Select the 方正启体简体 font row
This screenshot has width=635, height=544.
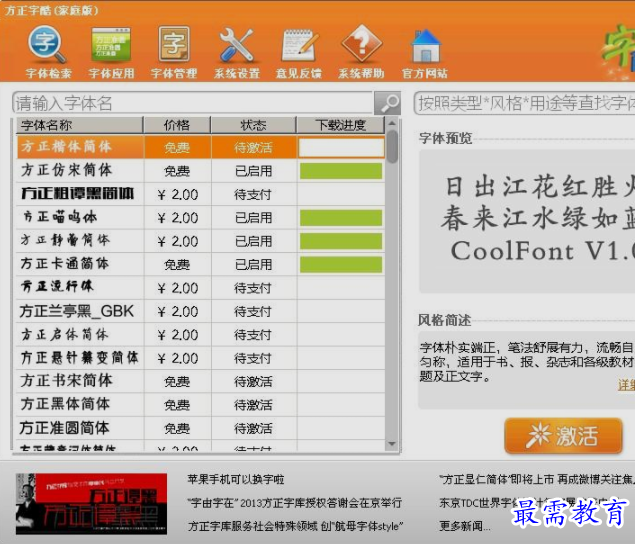[x=201, y=335]
